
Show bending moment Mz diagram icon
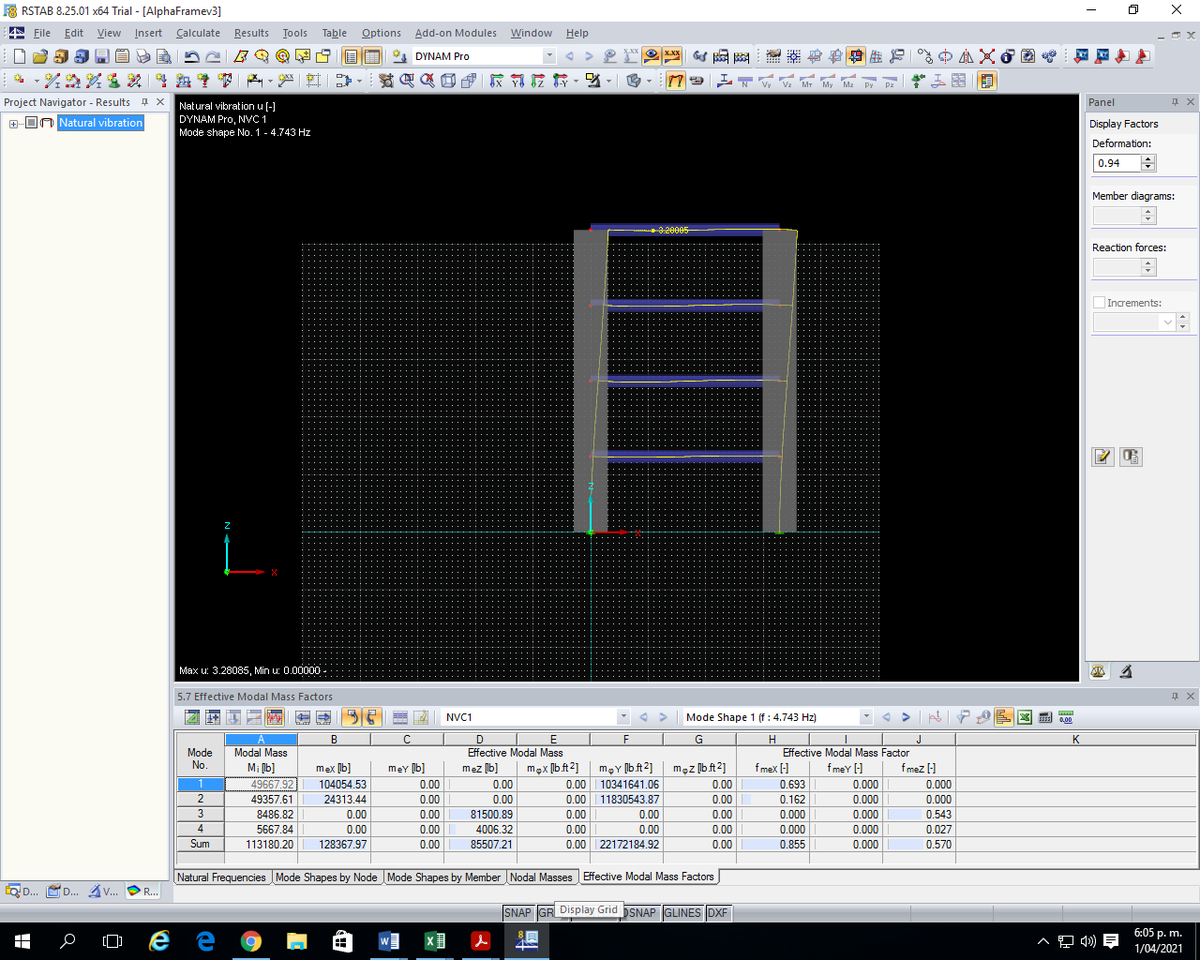coord(848,80)
